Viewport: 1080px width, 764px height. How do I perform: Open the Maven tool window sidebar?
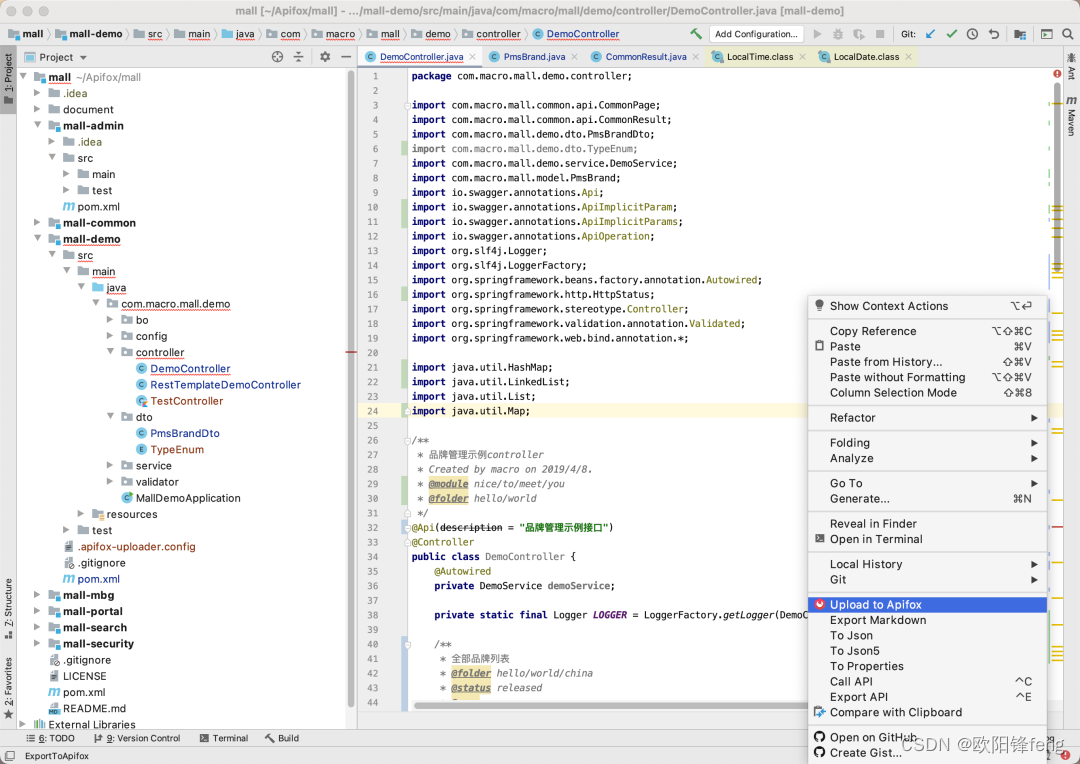1071,116
